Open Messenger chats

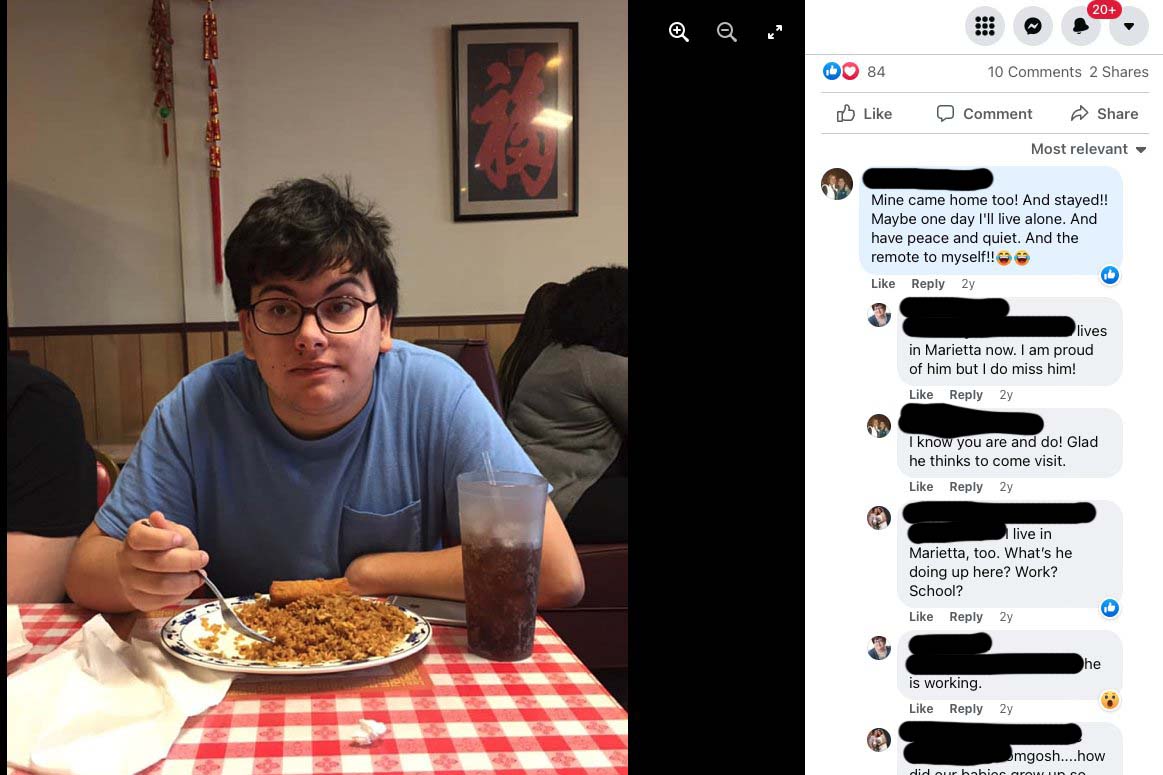coord(1032,26)
